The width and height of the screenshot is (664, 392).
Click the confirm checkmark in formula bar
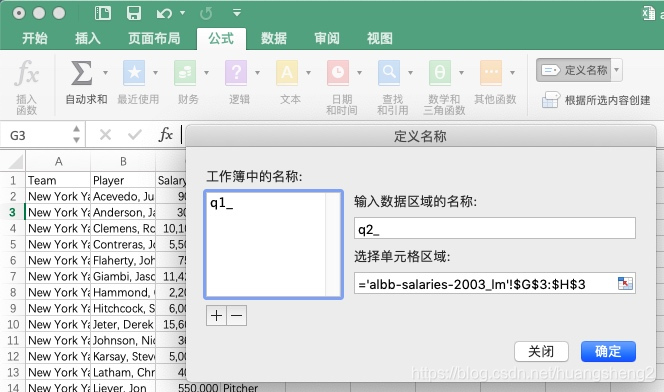135,135
